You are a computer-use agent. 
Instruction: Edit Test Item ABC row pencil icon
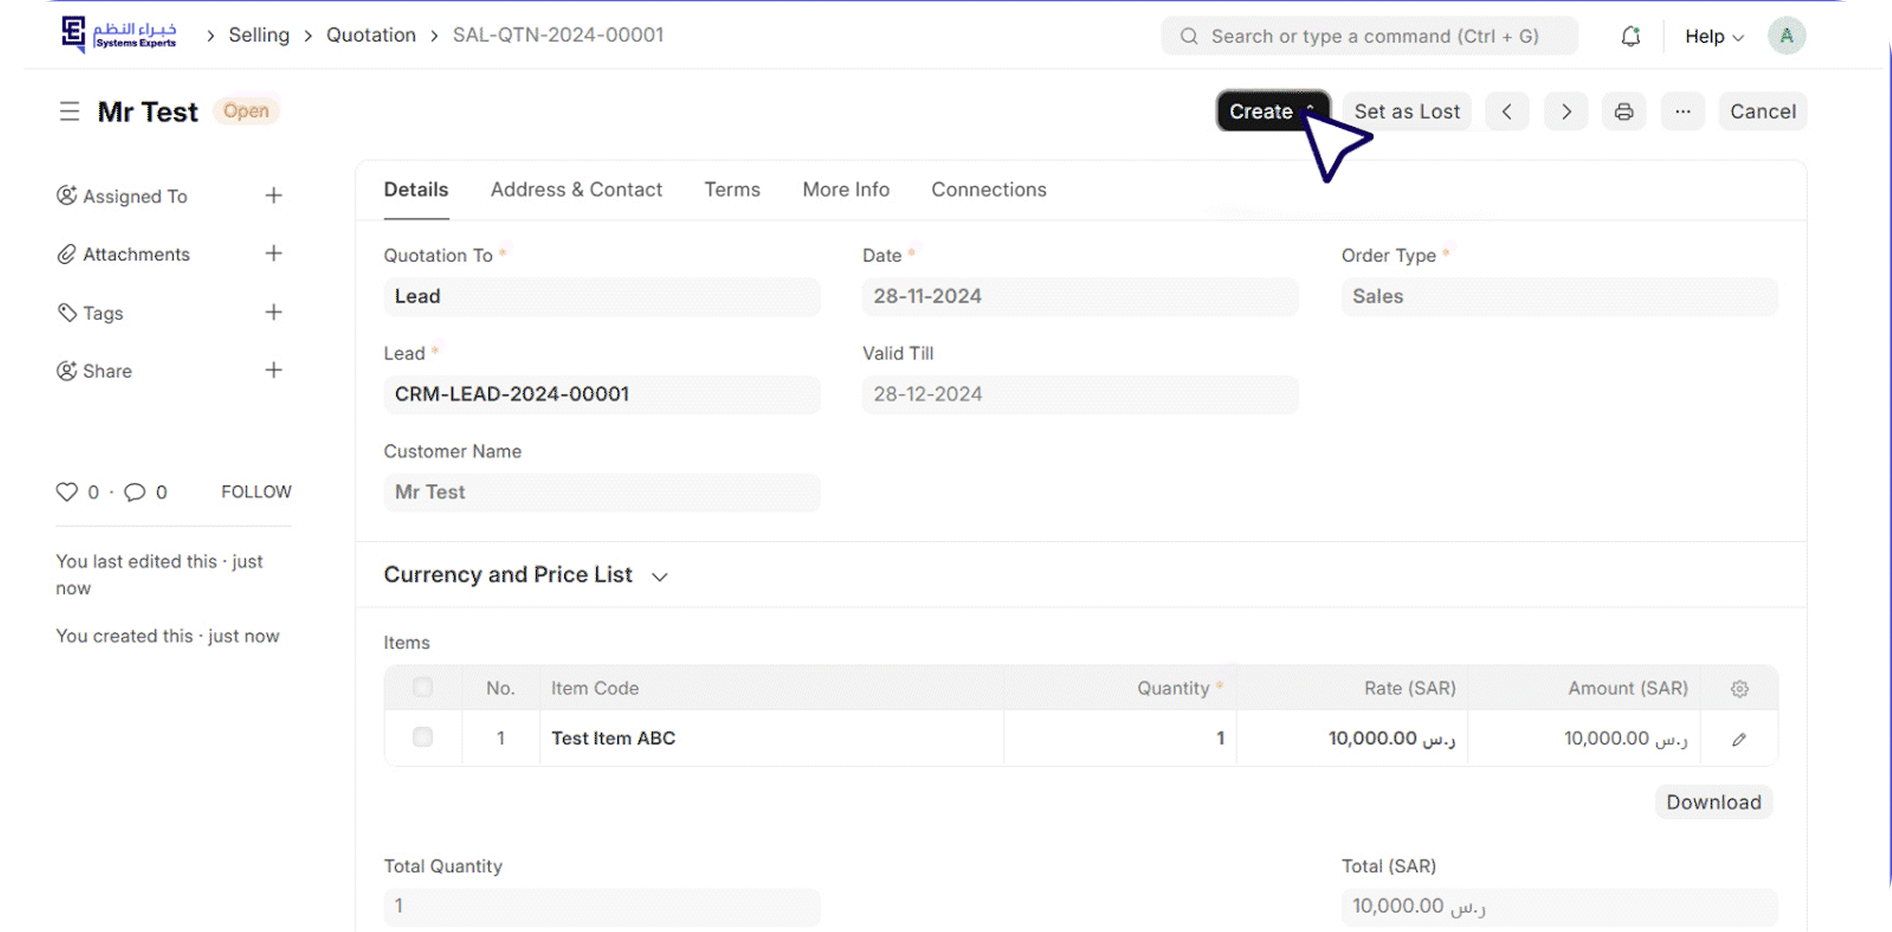pos(1739,739)
